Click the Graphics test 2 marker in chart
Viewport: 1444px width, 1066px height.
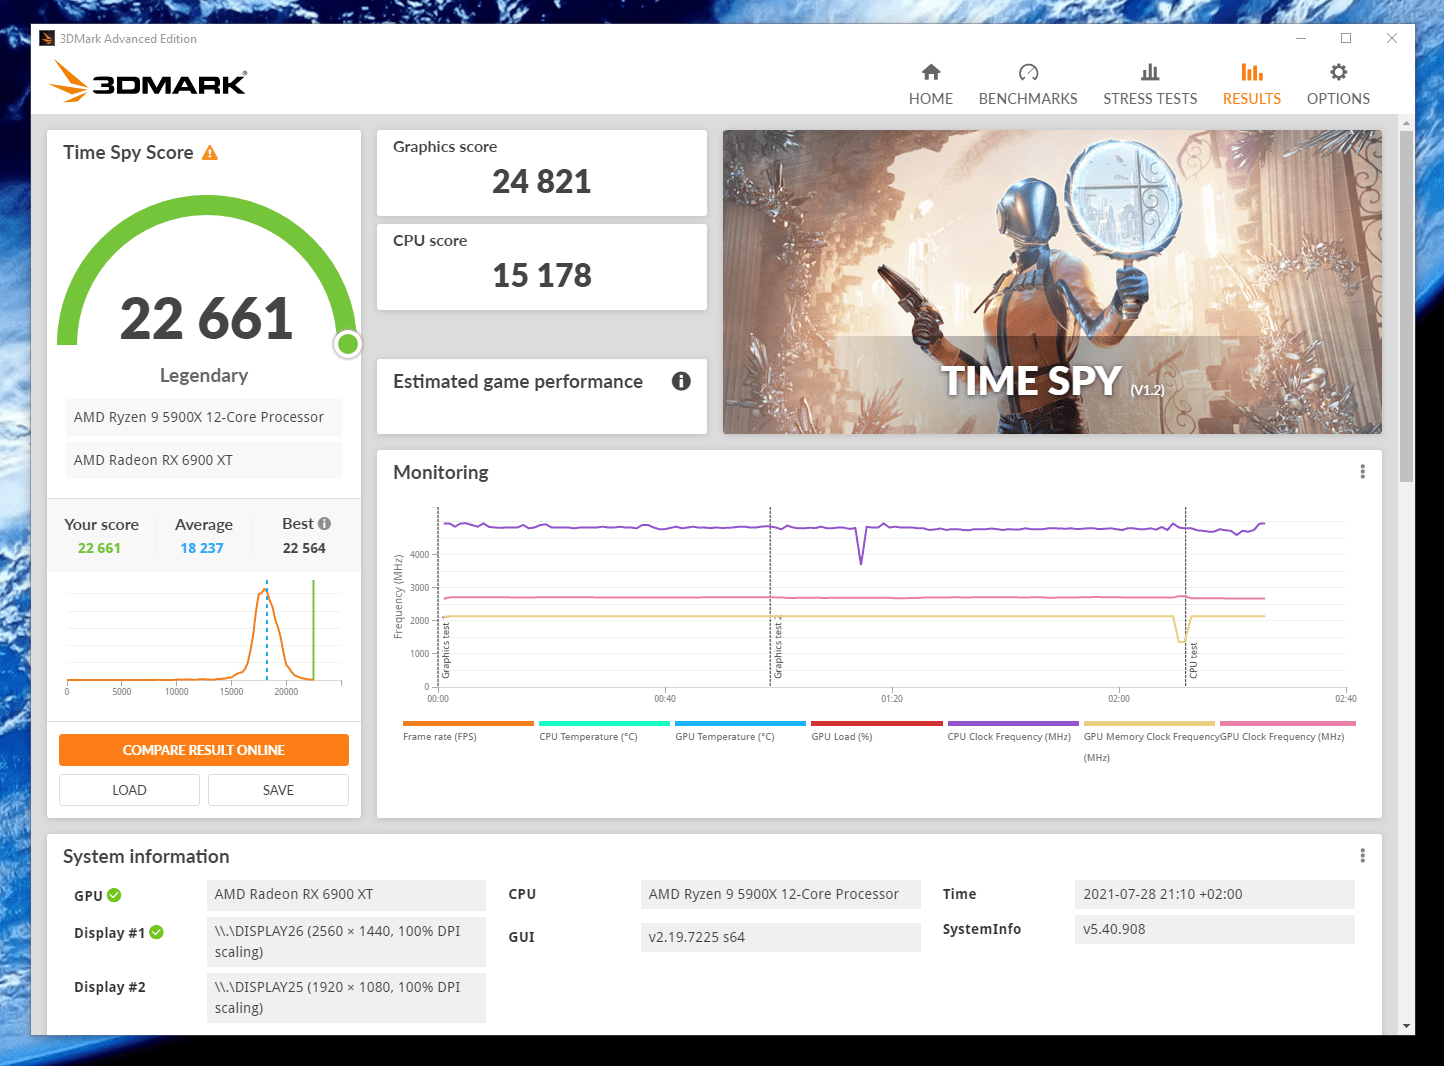[x=778, y=648]
